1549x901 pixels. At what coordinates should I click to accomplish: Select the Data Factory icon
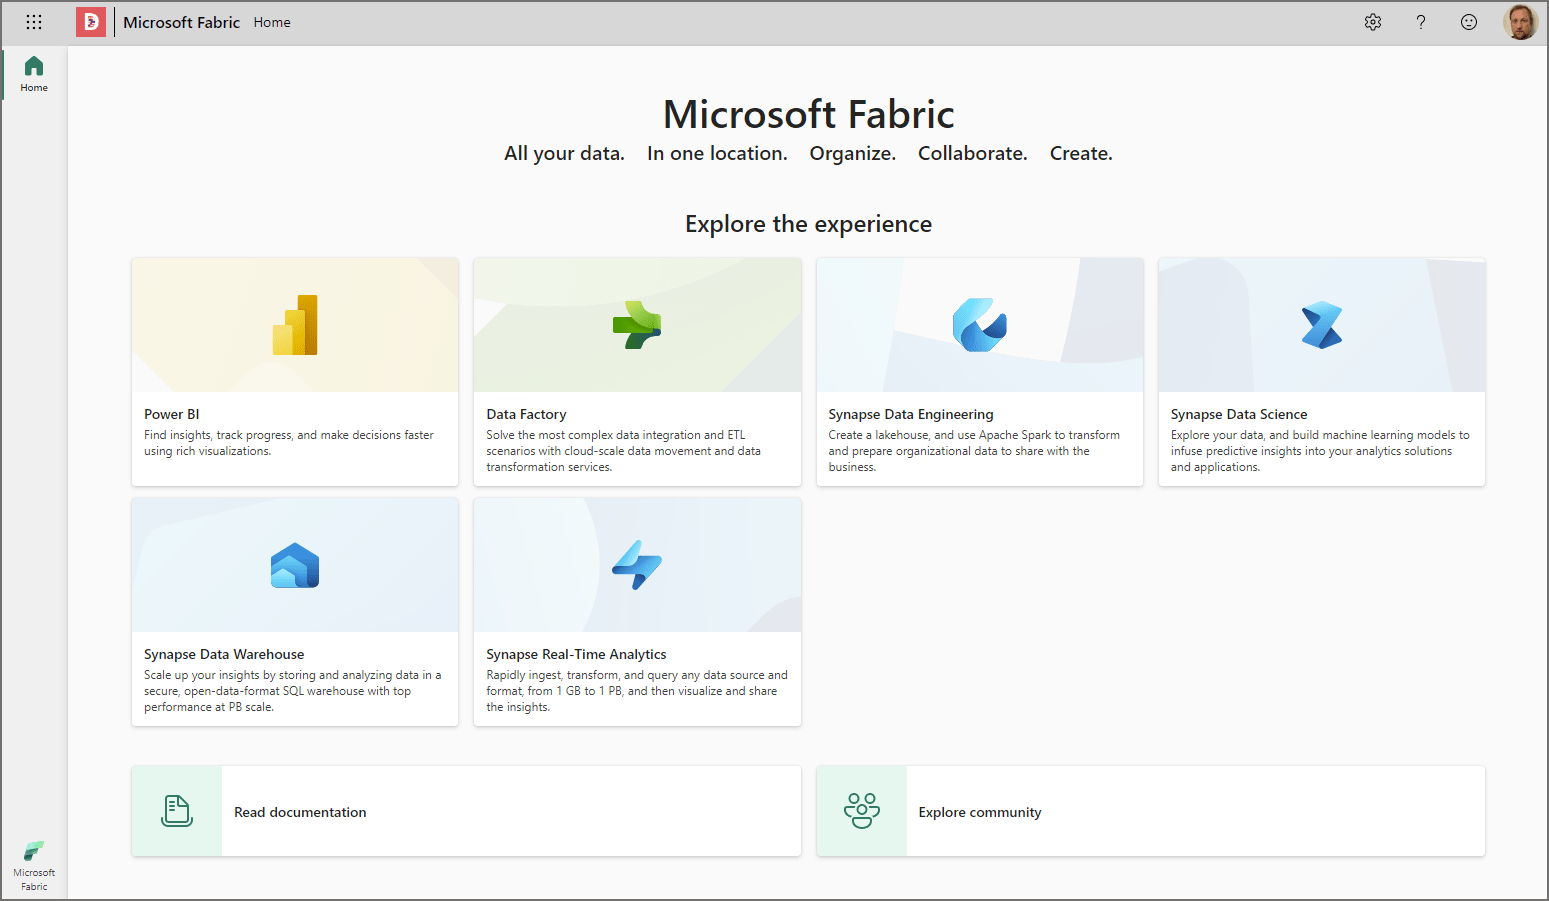(637, 324)
